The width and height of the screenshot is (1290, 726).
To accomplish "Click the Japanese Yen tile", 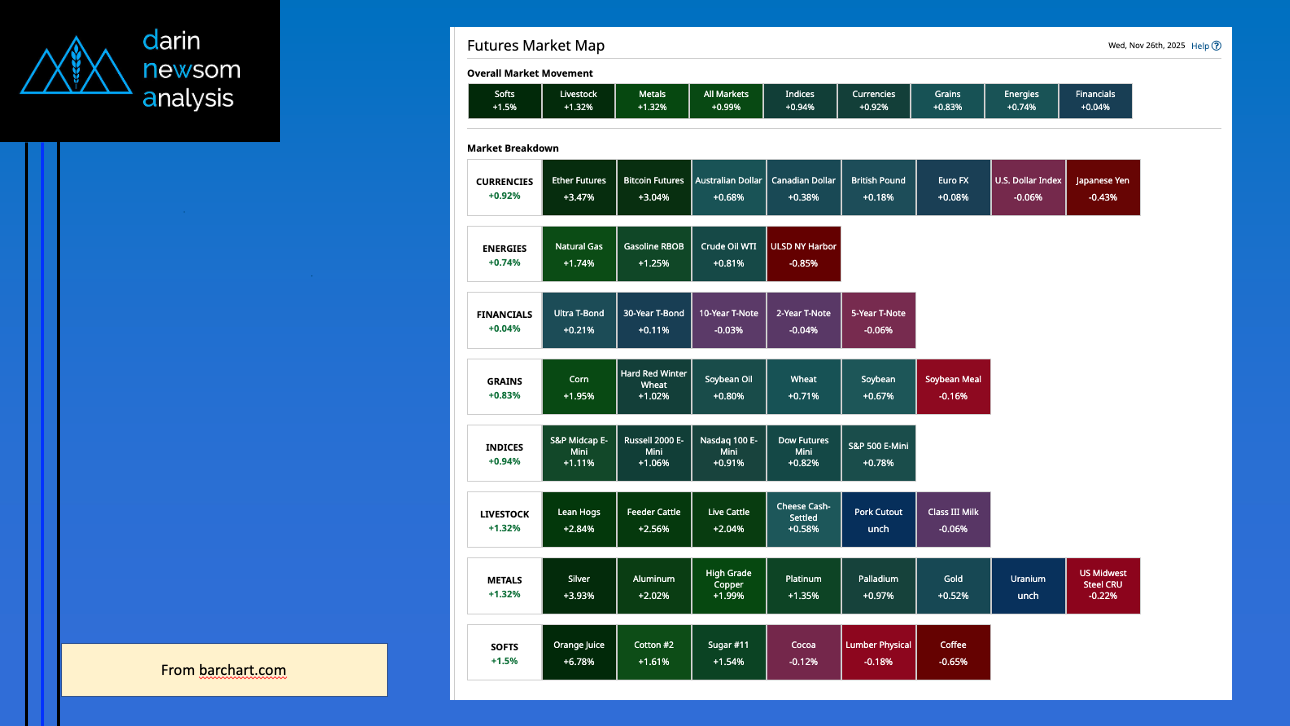I will (x=1103, y=188).
